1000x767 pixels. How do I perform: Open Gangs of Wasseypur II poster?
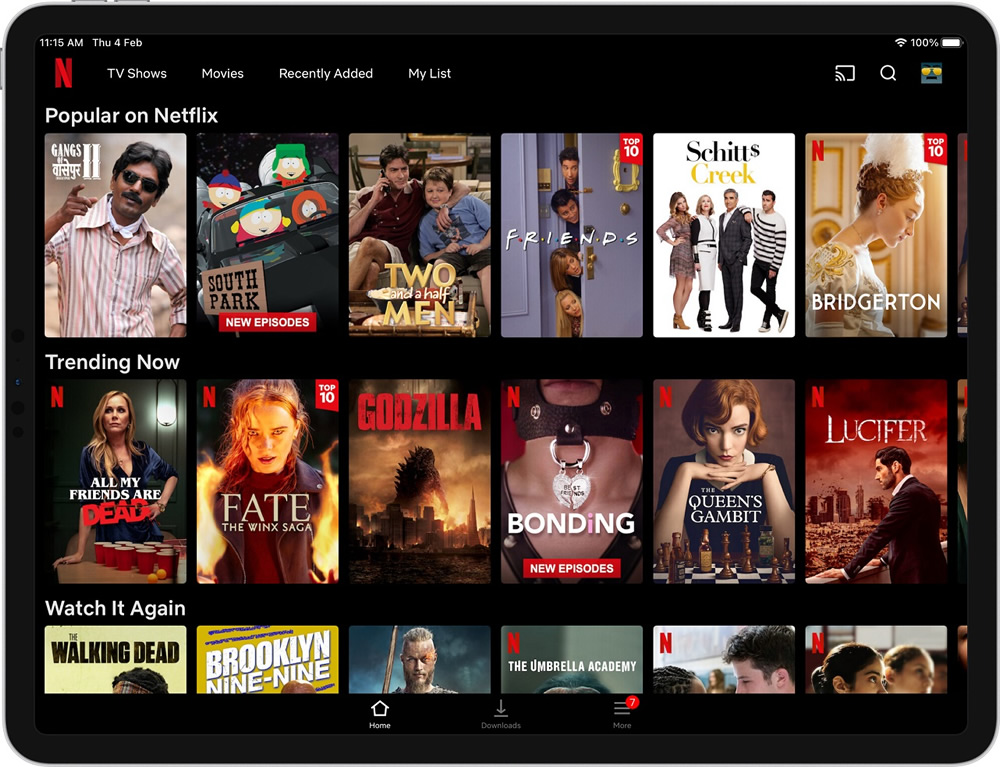click(x=115, y=235)
